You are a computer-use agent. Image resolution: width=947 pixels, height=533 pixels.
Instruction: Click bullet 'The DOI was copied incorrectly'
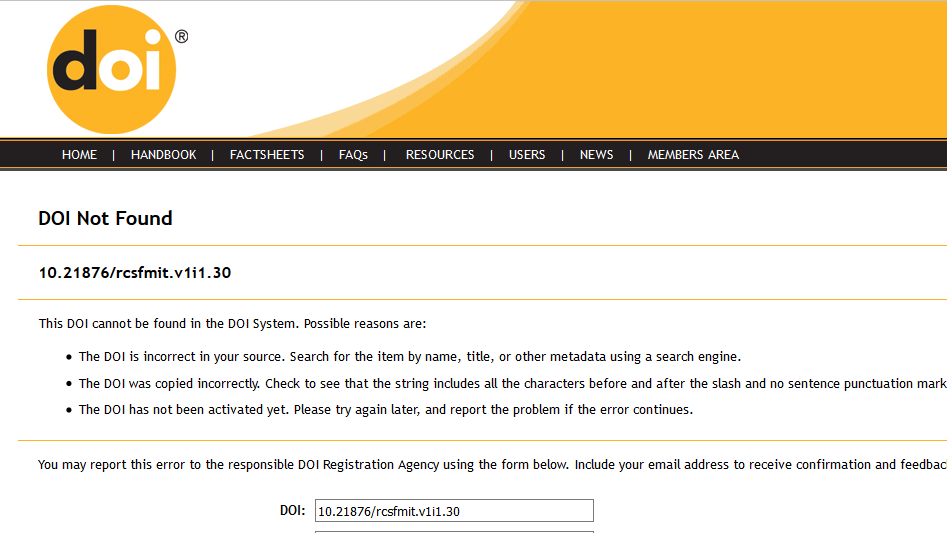point(513,383)
